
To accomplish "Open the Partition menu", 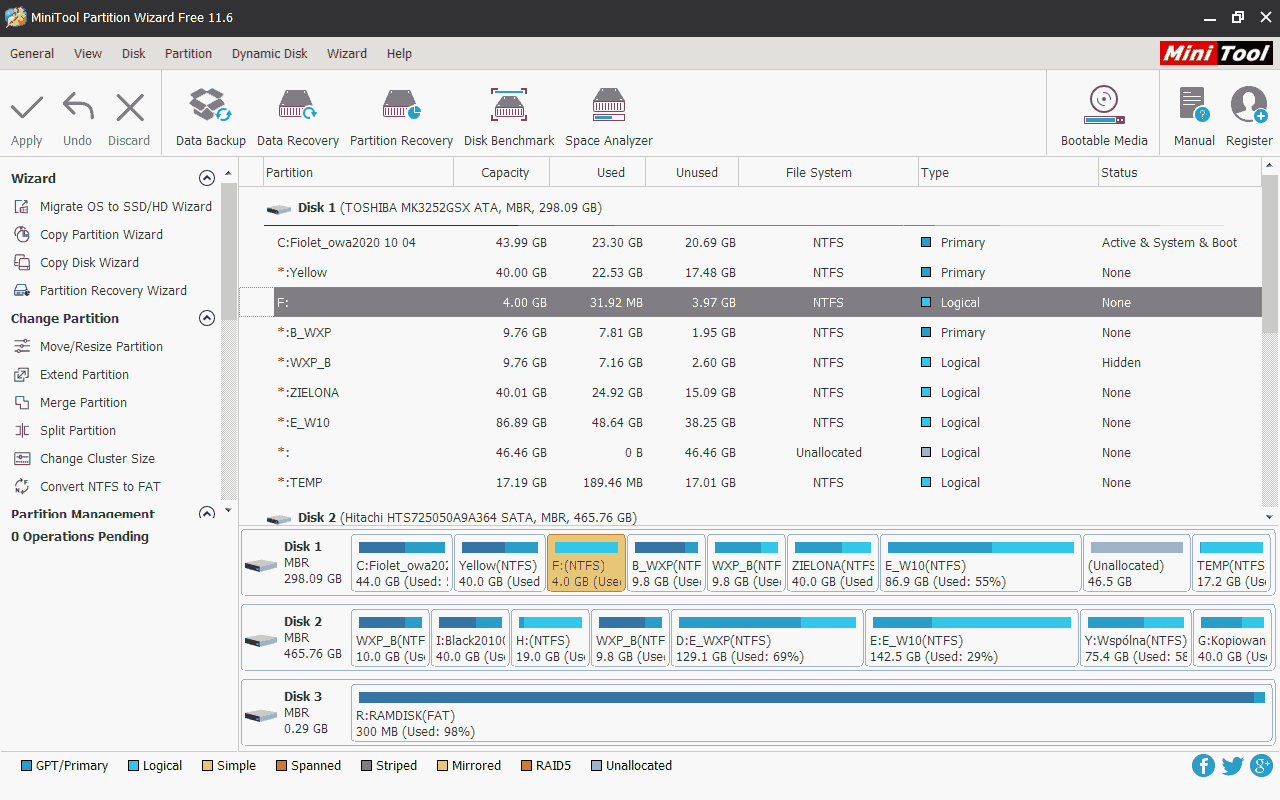I will [x=188, y=54].
